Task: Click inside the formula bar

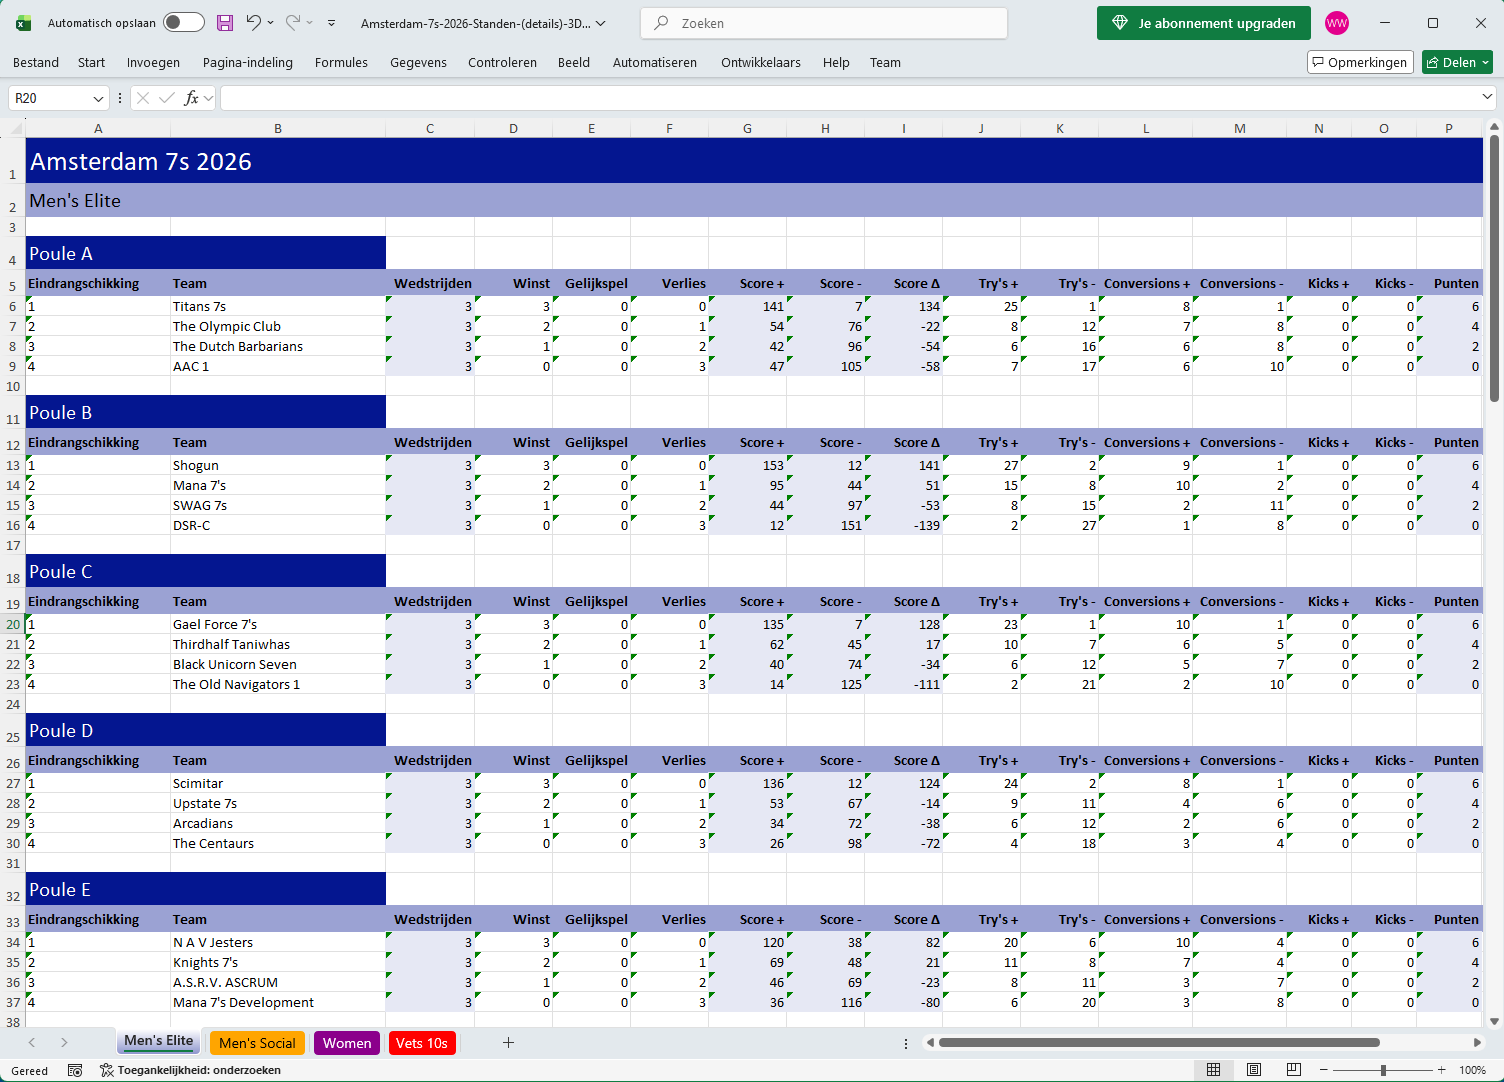Action: coord(848,98)
